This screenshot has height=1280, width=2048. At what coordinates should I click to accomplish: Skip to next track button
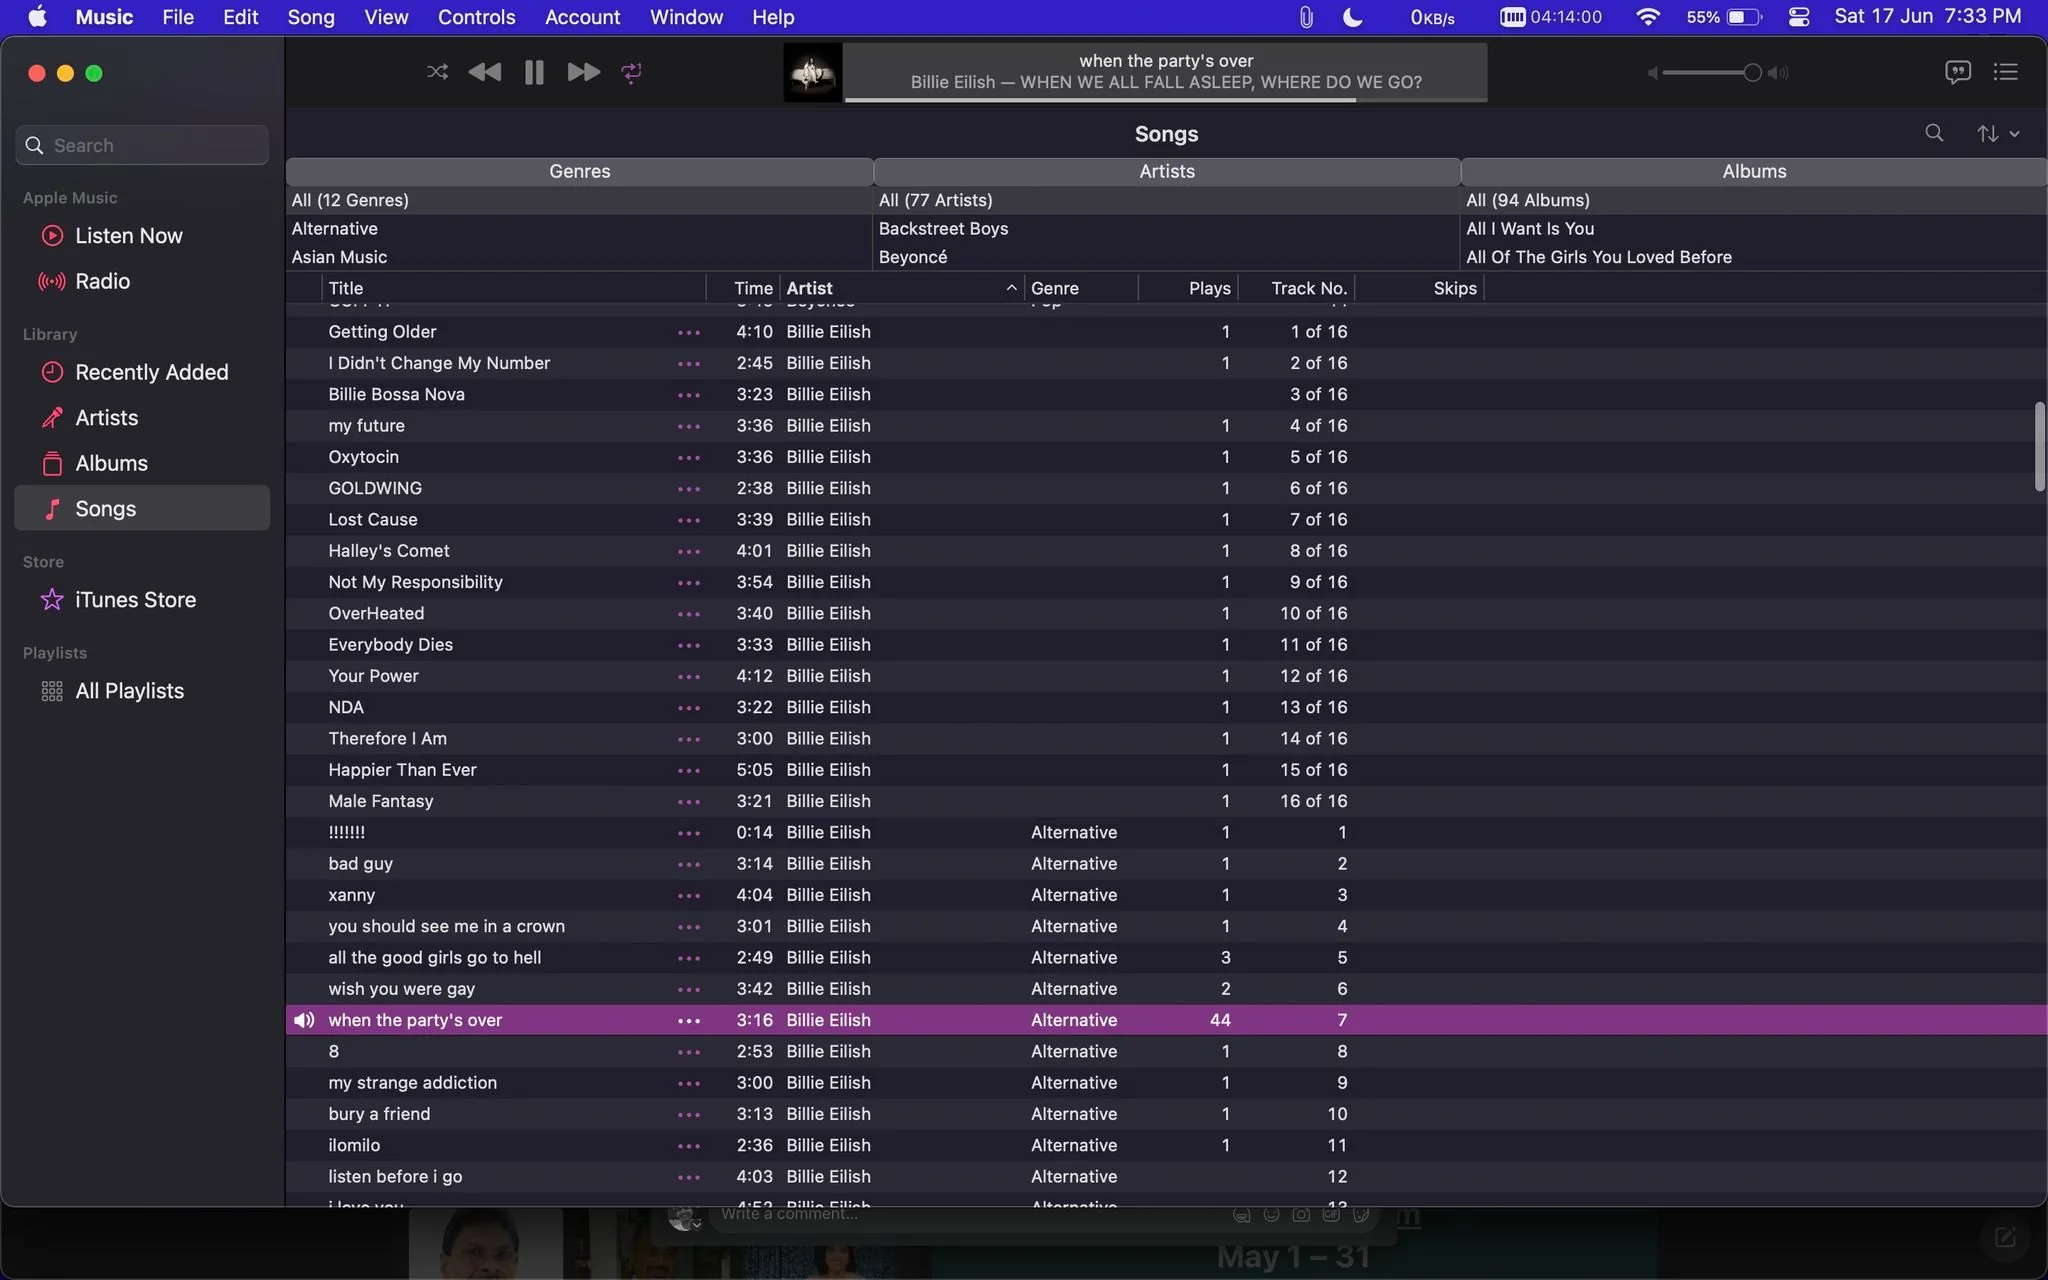pos(583,72)
